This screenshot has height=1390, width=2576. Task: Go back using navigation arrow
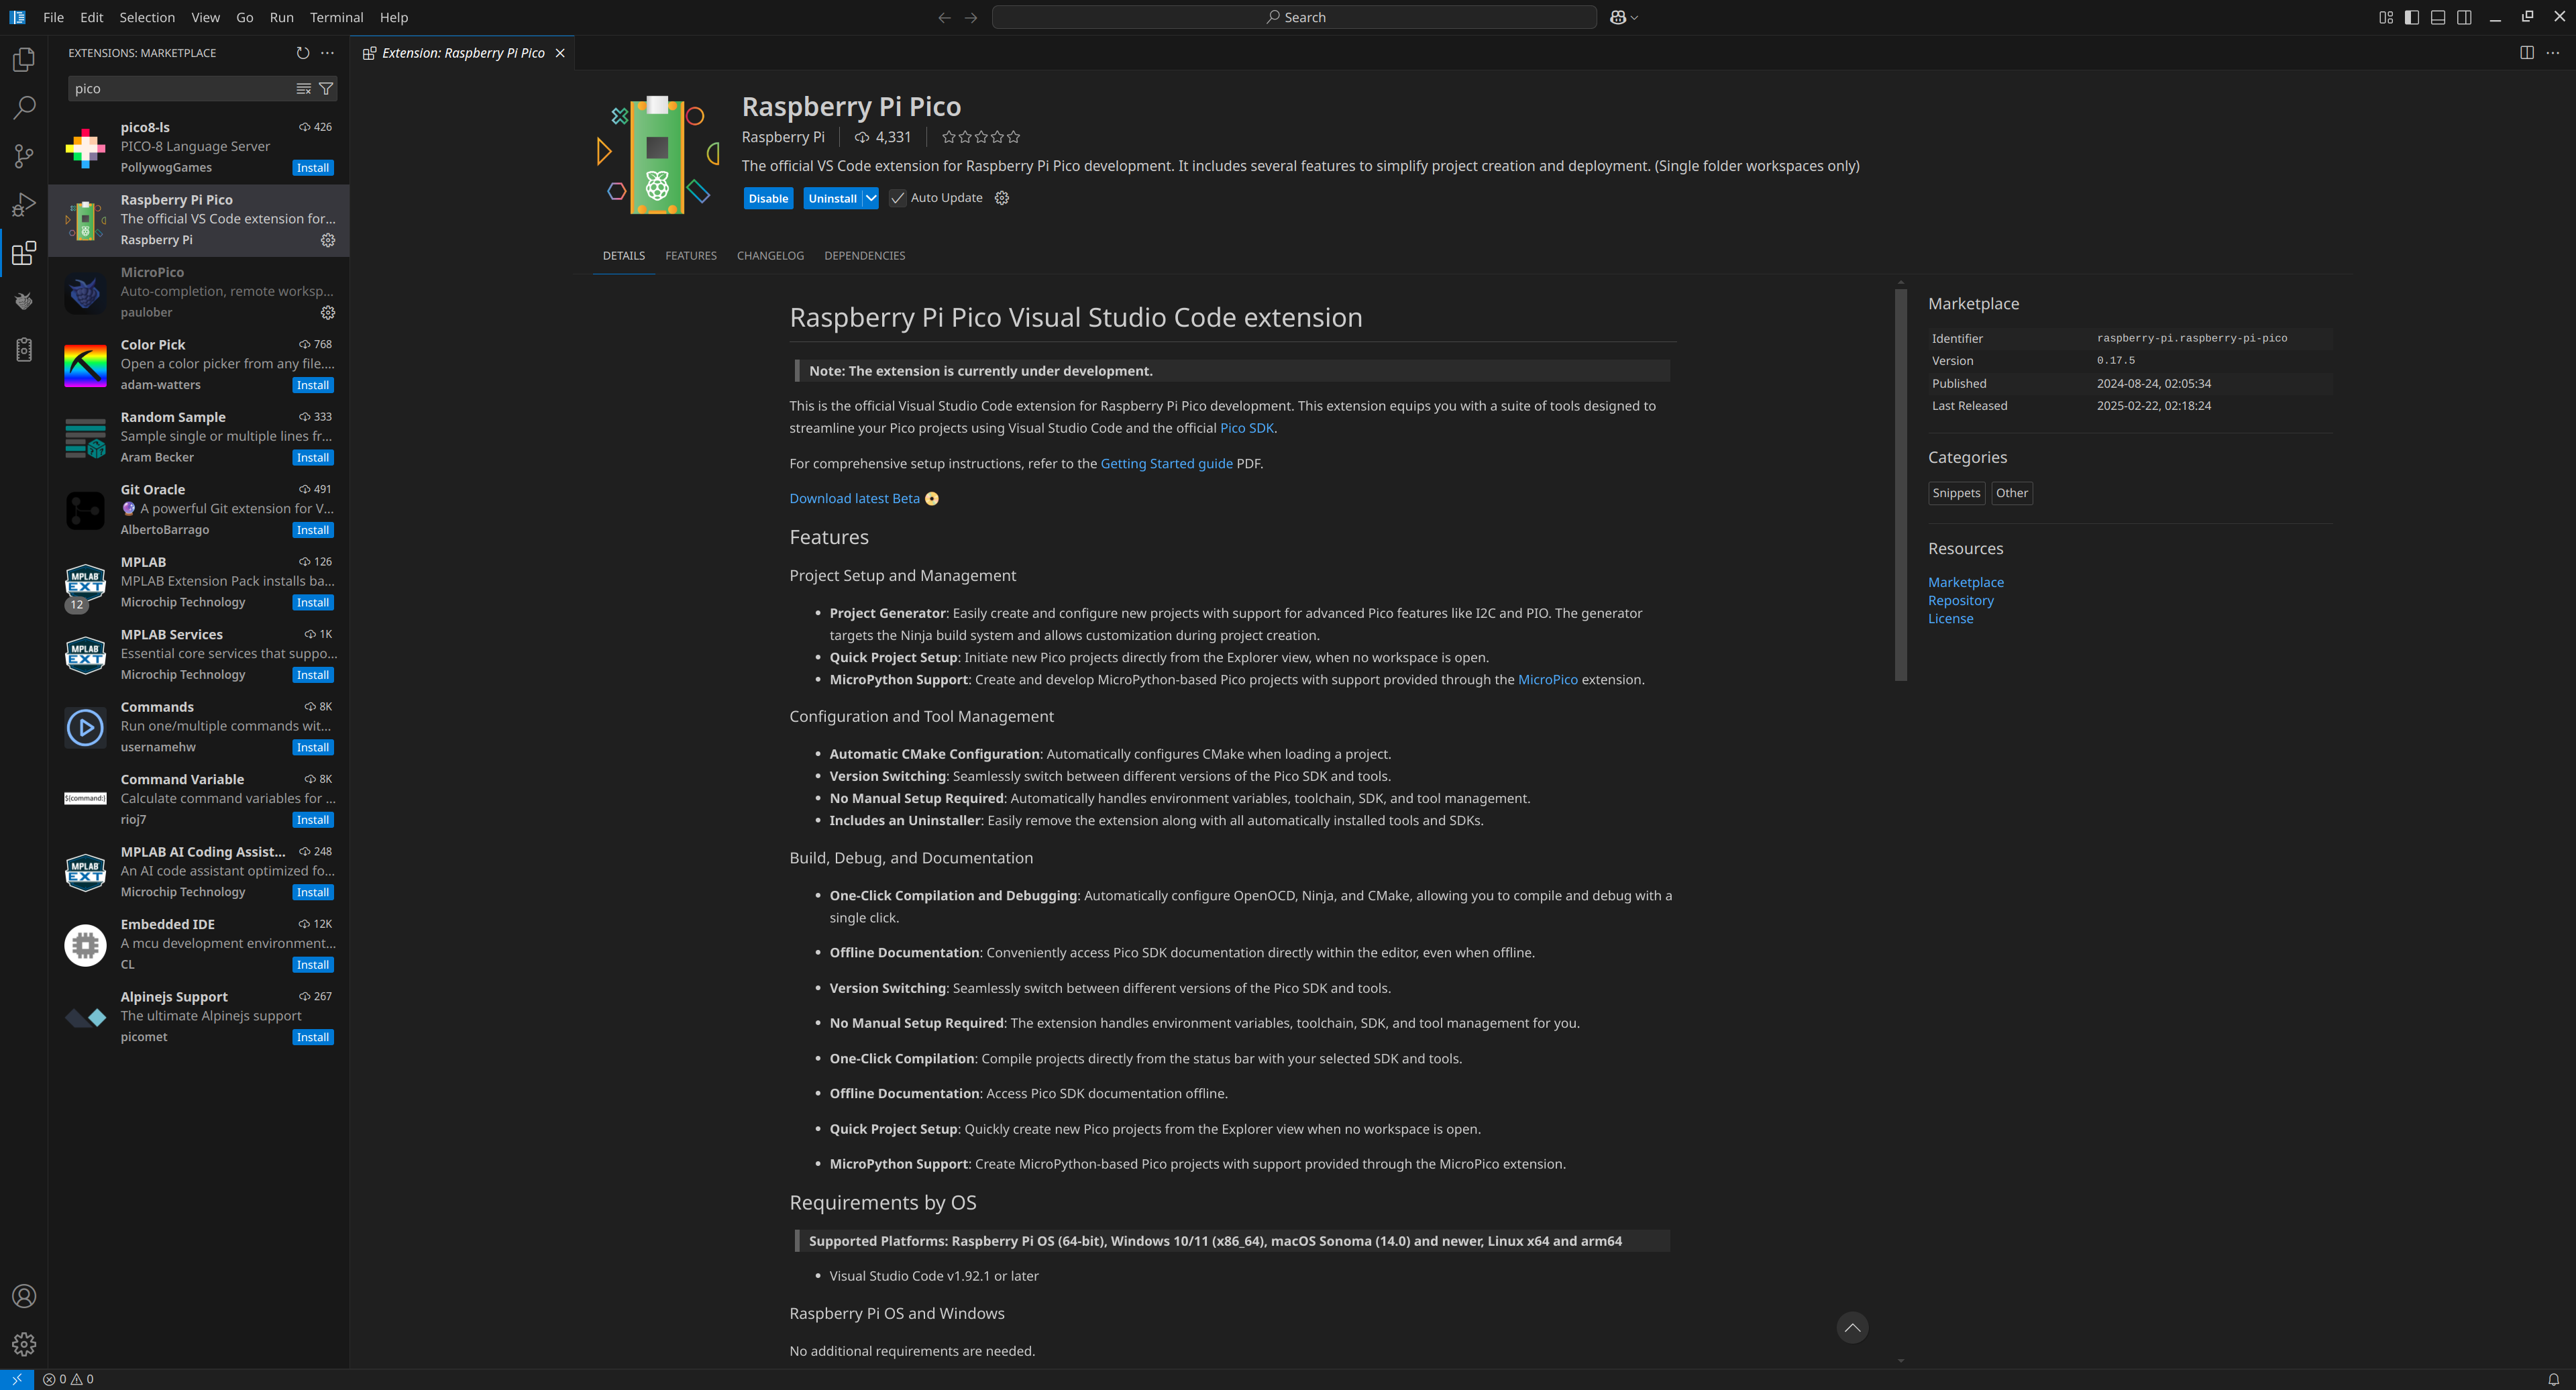click(944, 17)
